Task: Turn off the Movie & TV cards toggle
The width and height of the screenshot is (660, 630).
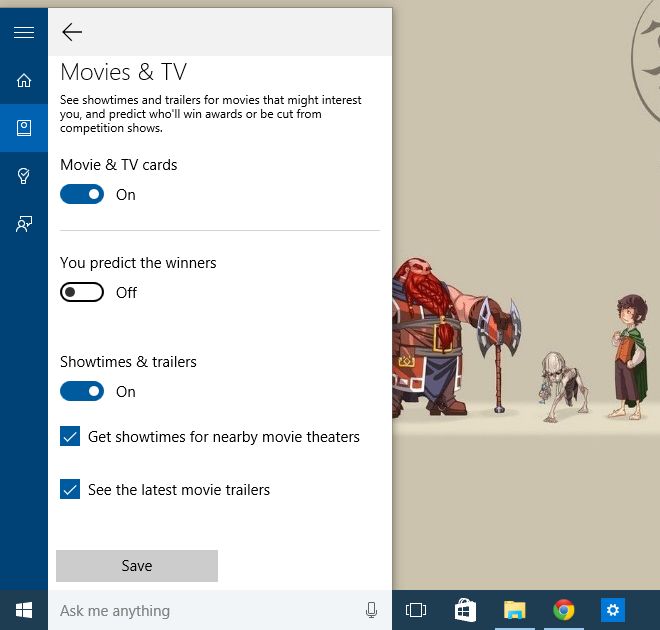Action: (82, 194)
